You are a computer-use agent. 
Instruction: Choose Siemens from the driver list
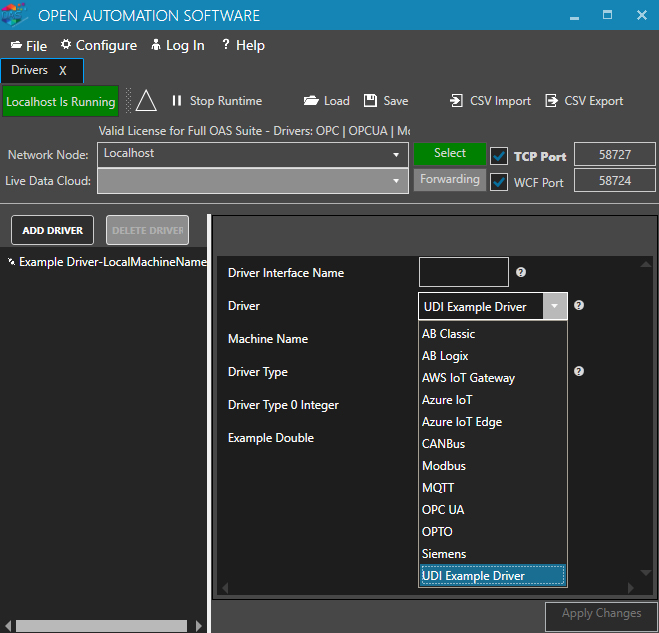coord(493,554)
